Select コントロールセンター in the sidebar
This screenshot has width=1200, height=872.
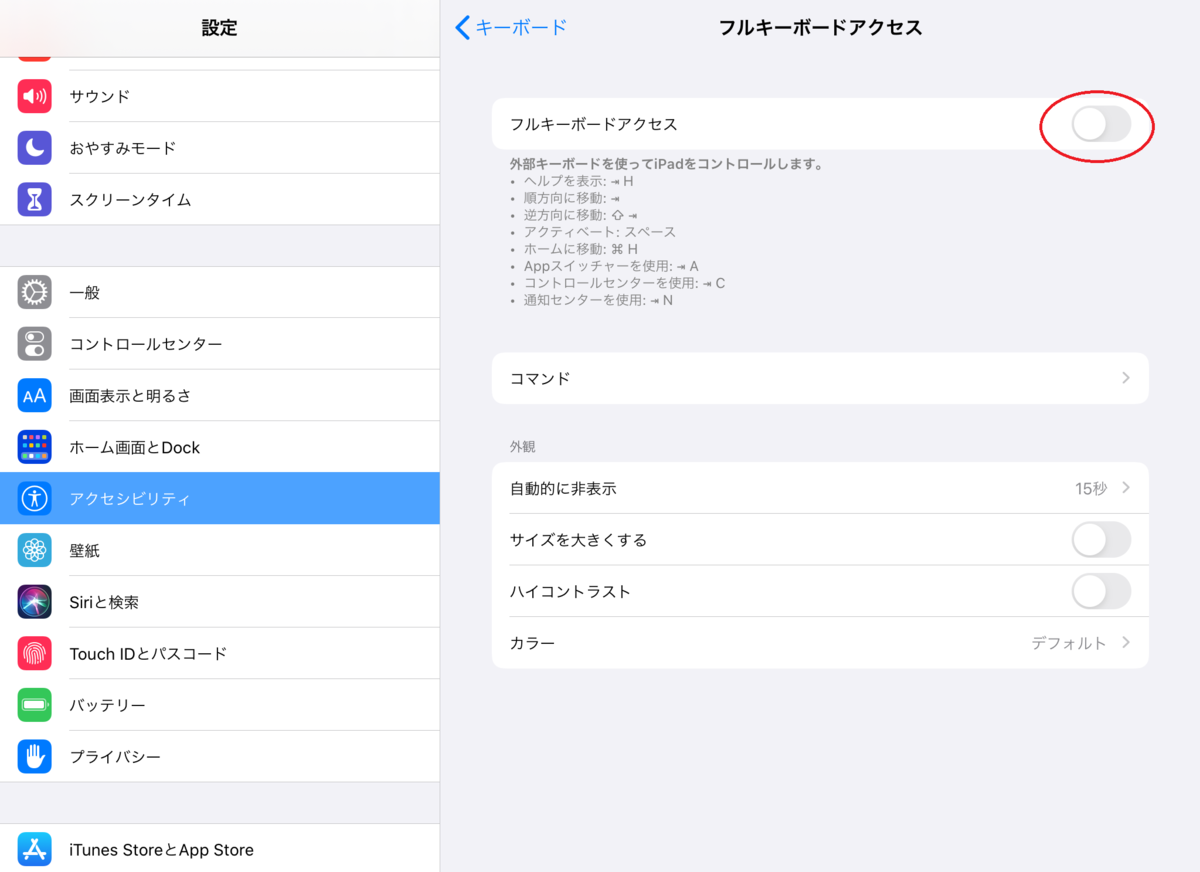click(220, 344)
